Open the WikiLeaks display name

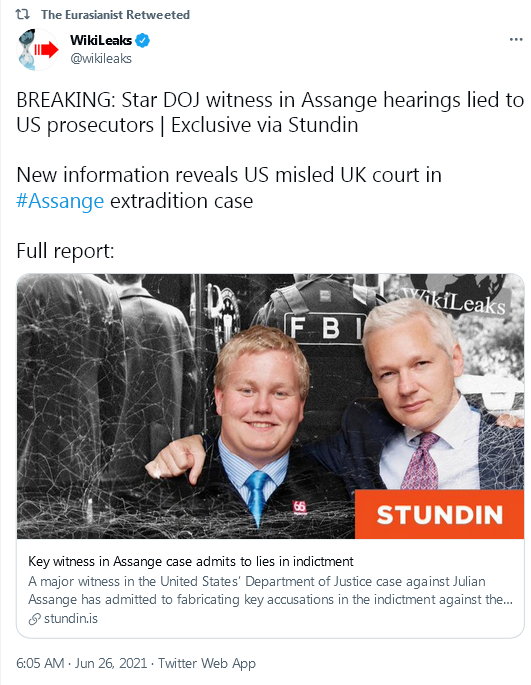(101, 40)
